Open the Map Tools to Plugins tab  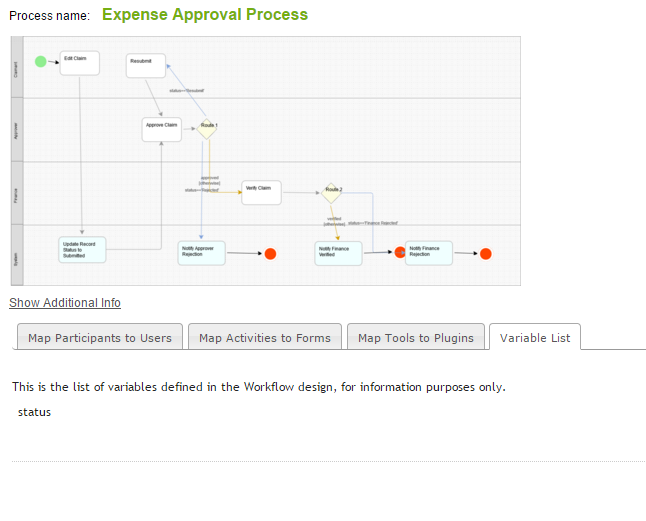(x=416, y=338)
